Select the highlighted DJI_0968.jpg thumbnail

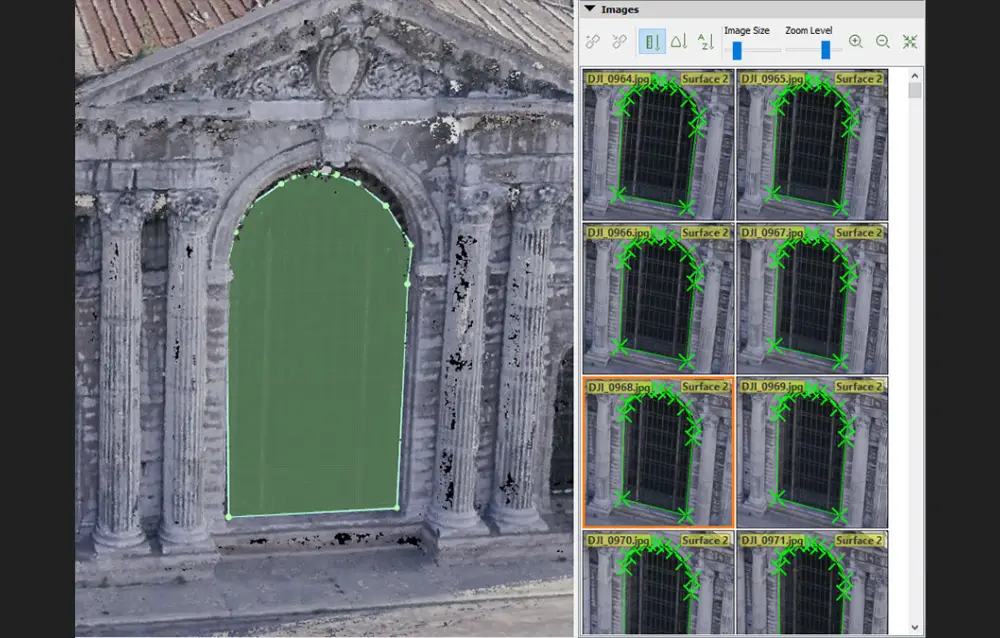[x=658, y=452]
